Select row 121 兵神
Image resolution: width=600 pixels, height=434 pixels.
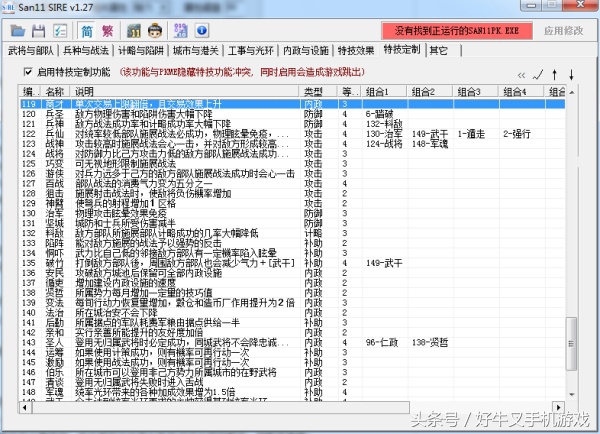292,124
